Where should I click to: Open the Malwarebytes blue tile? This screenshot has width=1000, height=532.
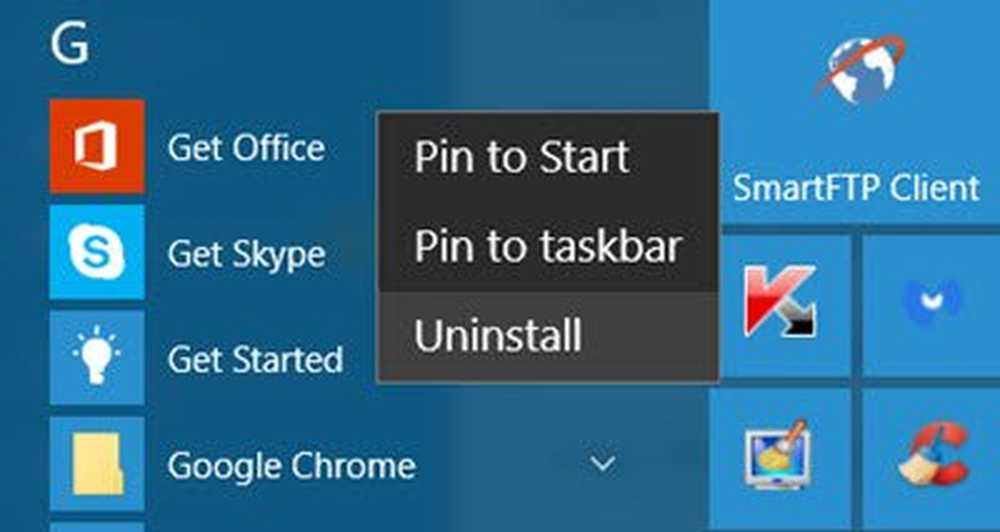(931, 306)
